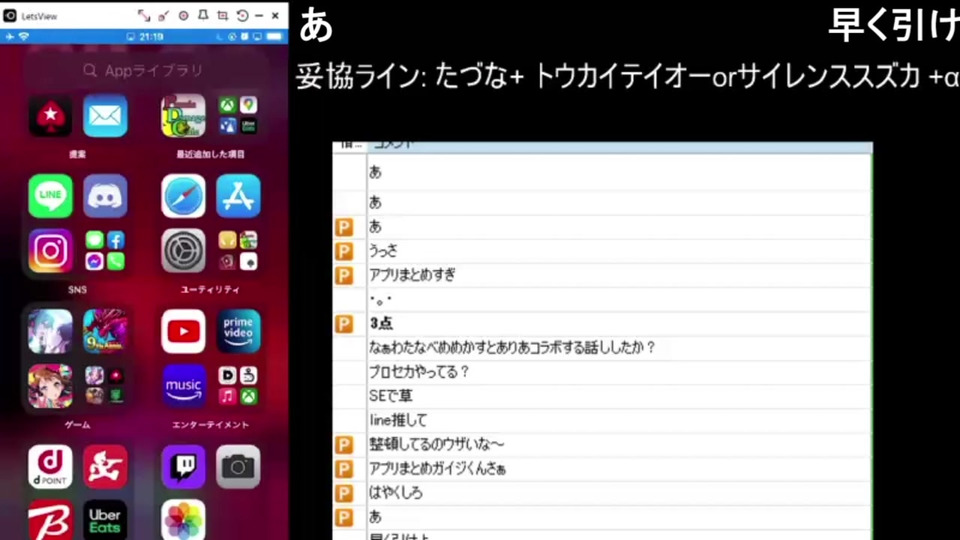Click premium P badge beside '3点'
Viewport: 960px width, 540px height.
pos(344,324)
